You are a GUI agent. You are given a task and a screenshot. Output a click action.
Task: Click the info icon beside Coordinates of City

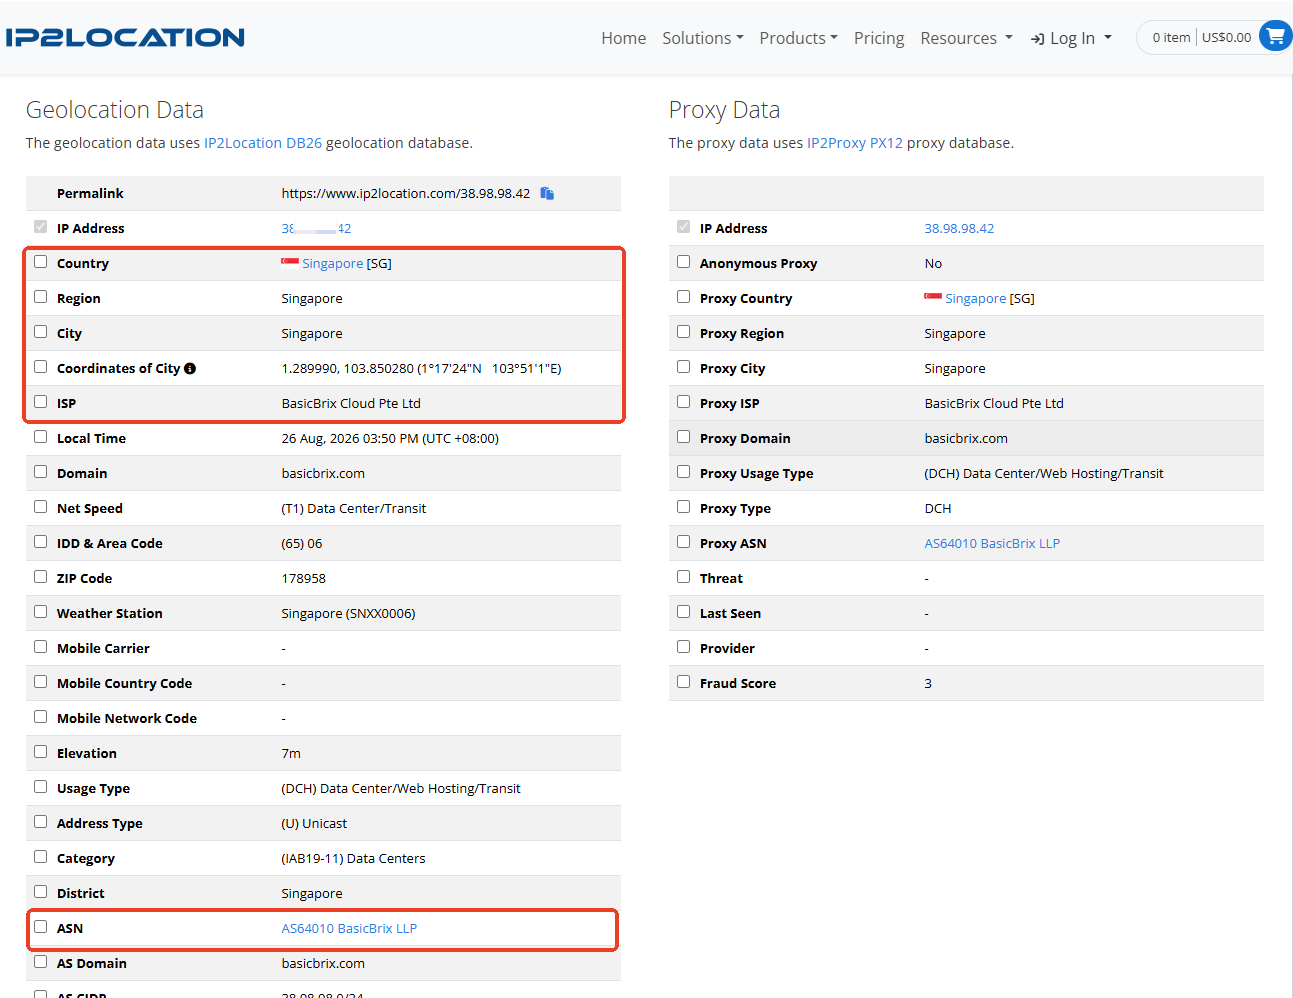(190, 368)
